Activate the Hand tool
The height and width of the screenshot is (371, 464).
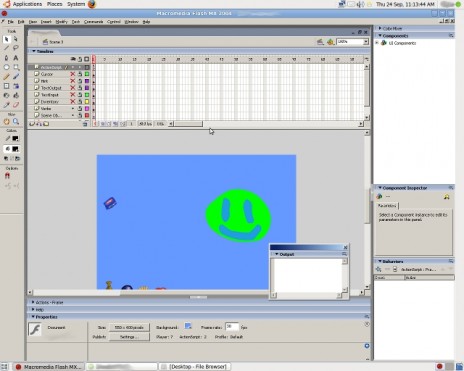pyautogui.click(x=6, y=122)
